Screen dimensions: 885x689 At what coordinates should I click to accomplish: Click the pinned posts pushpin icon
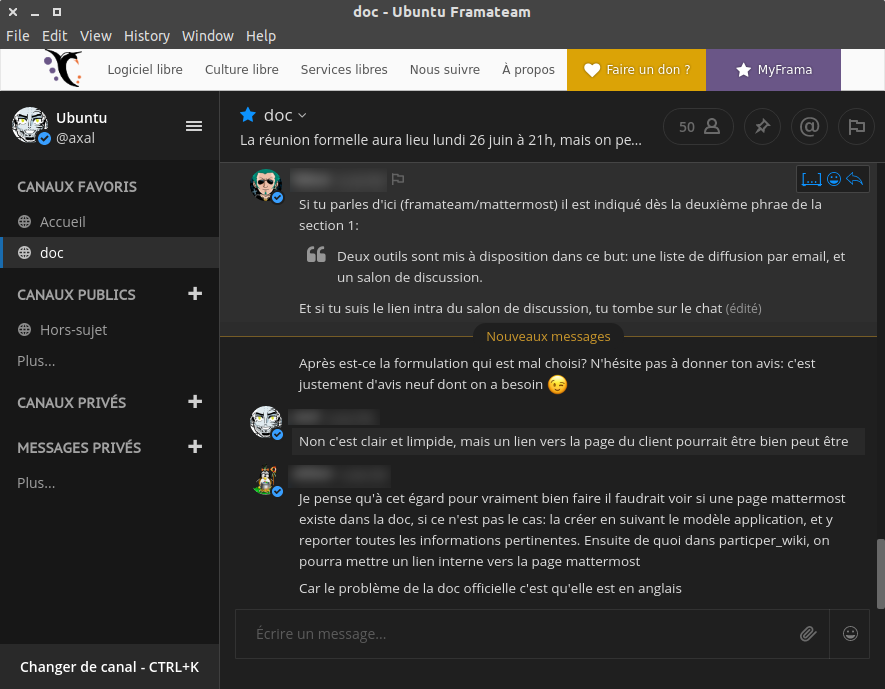(x=762, y=127)
